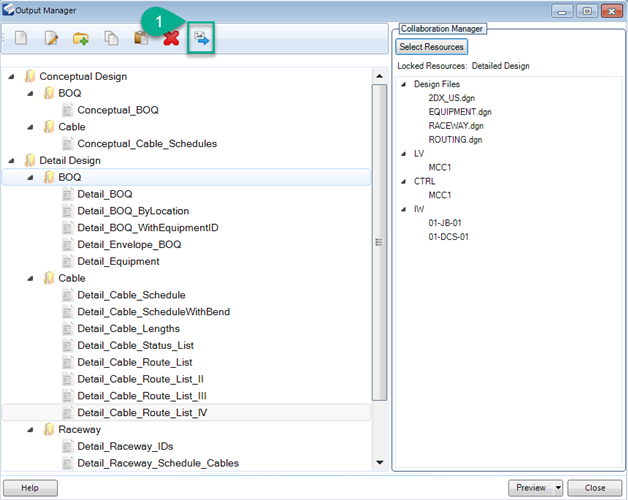The image size is (628, 500).
Task: Click the New report blank page icon
Action: tap(21, 38)
